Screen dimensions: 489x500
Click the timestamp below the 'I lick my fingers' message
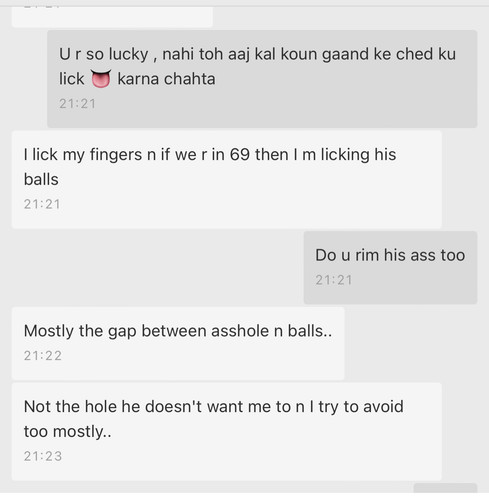[x=42, y=204]
